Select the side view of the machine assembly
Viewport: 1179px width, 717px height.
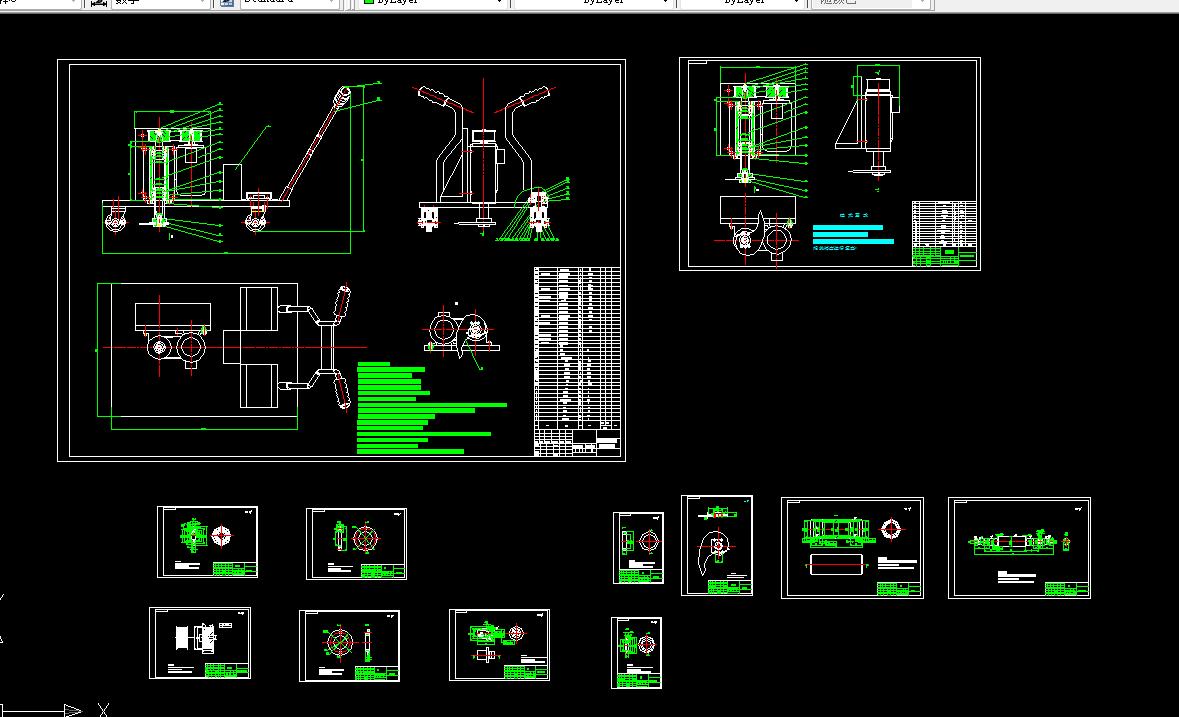coord(241,169)
